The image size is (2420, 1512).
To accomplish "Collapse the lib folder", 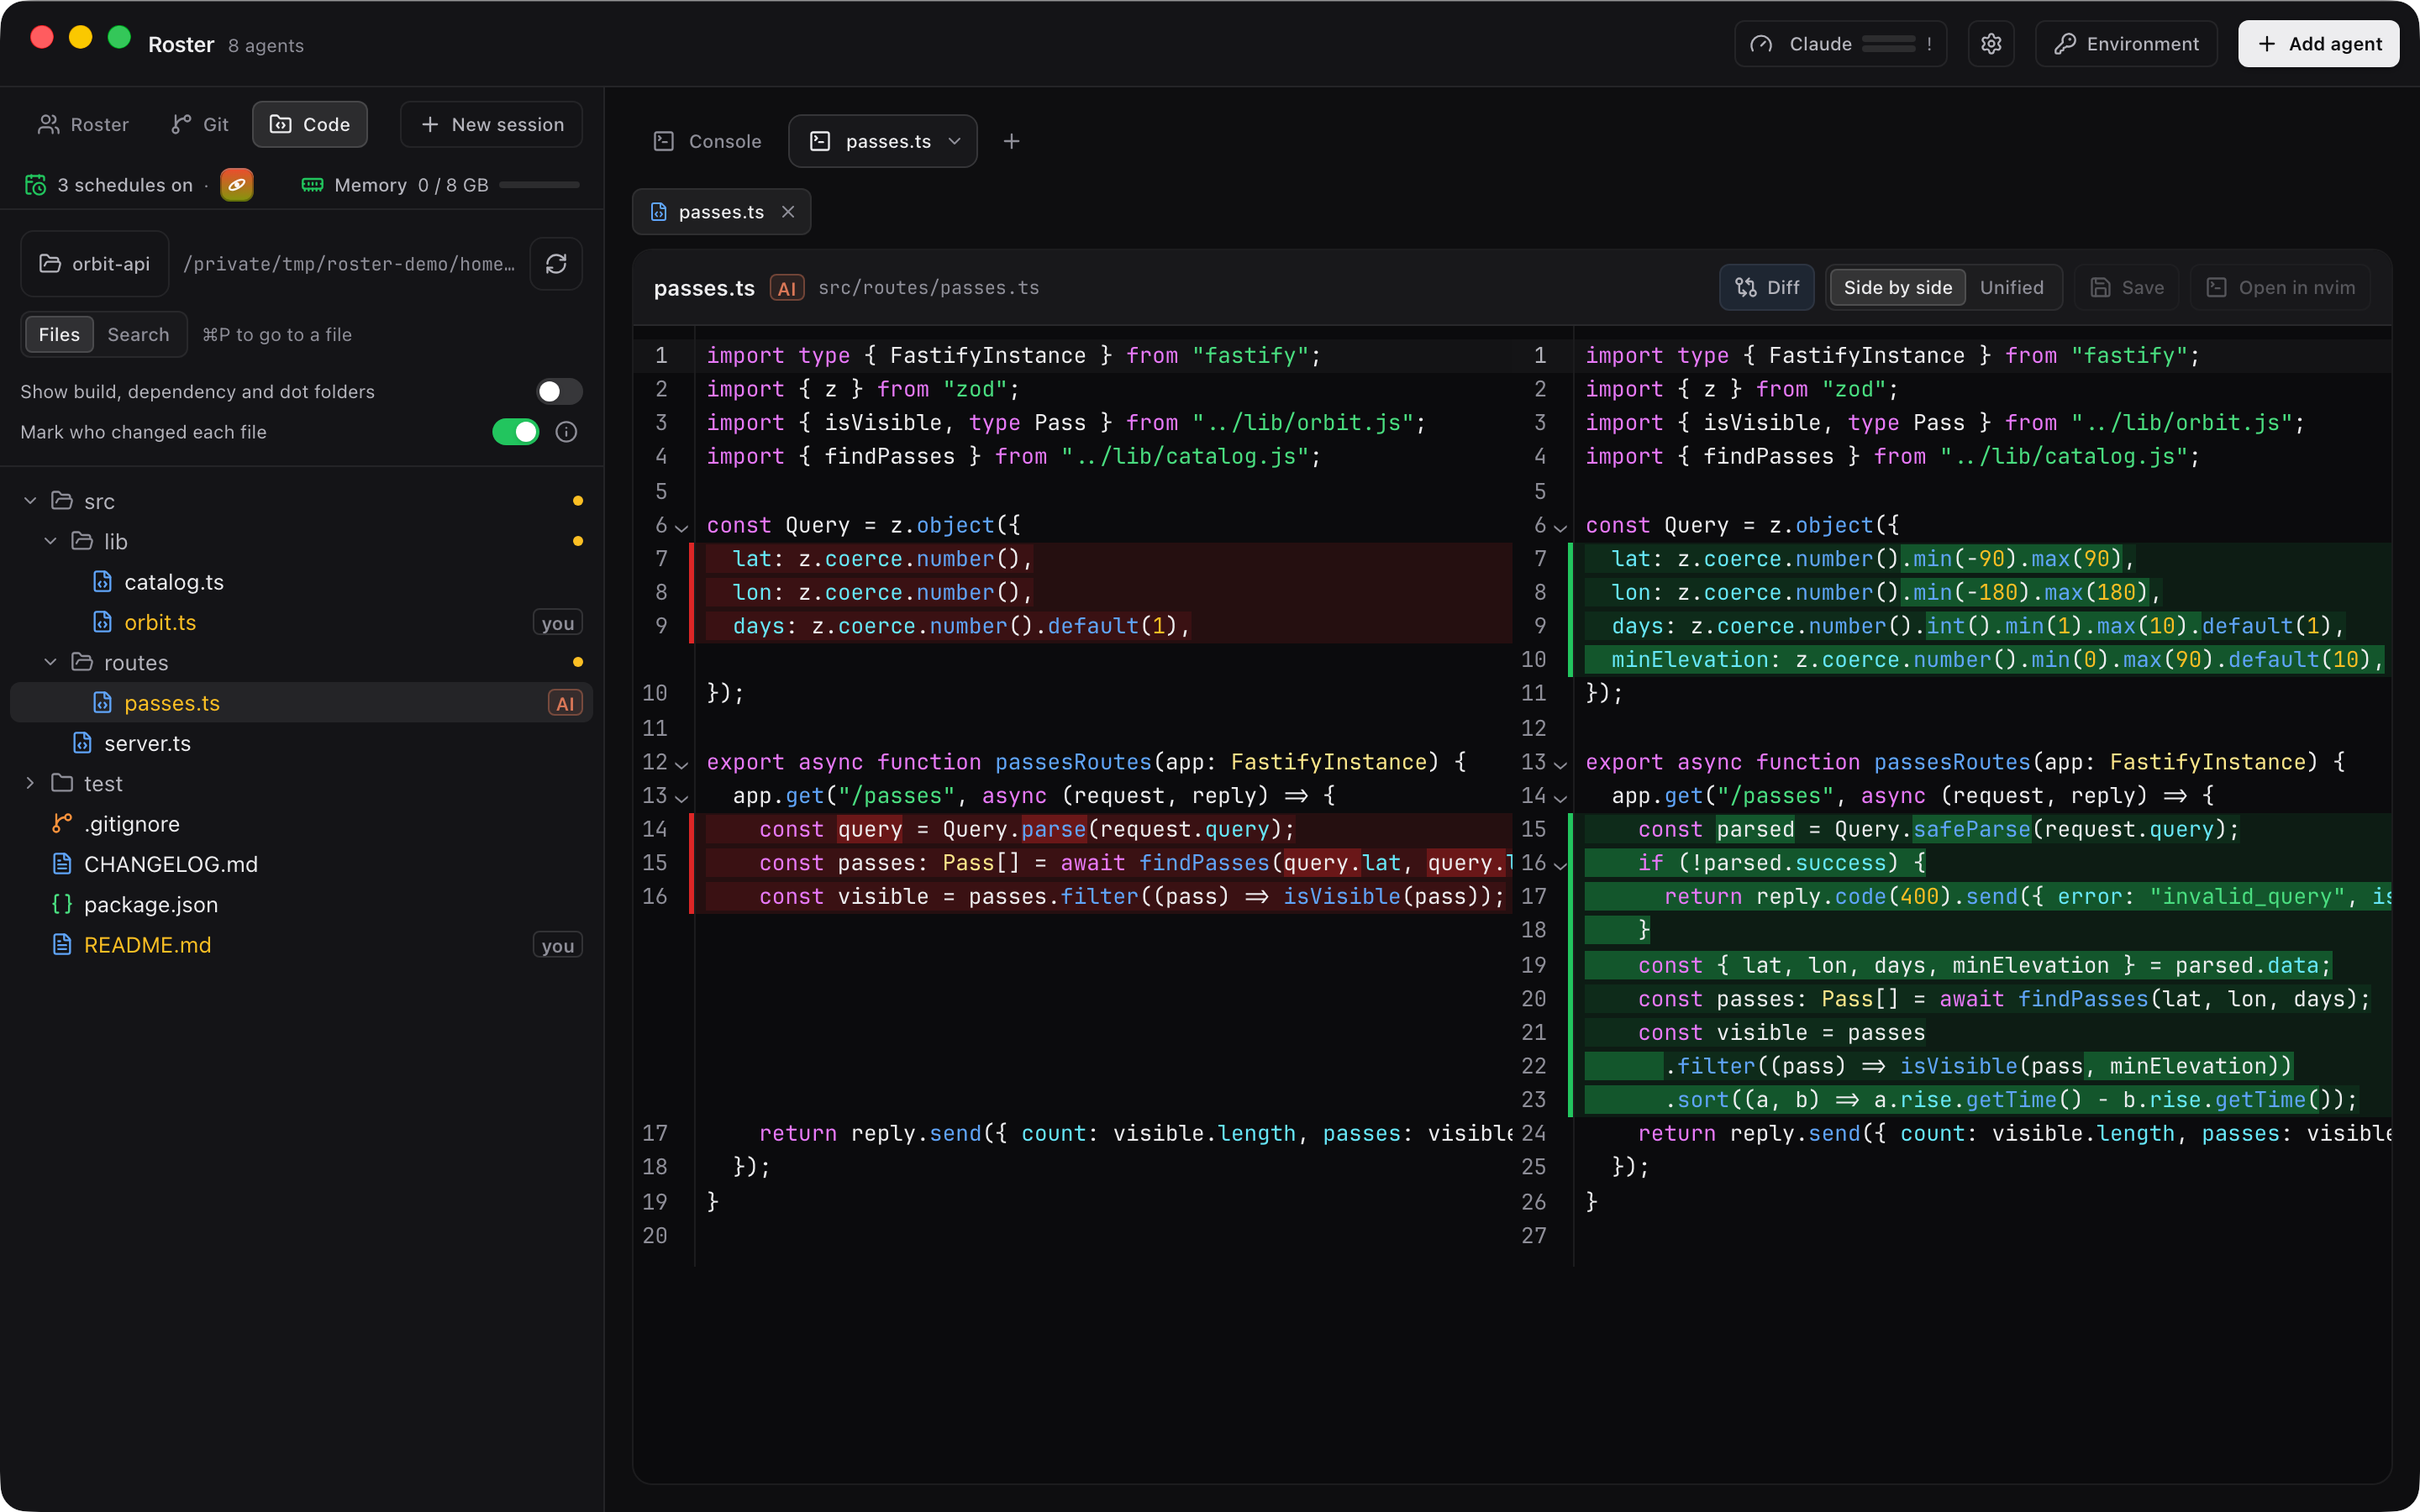I will pyautogui.click(x=50, y=541).
